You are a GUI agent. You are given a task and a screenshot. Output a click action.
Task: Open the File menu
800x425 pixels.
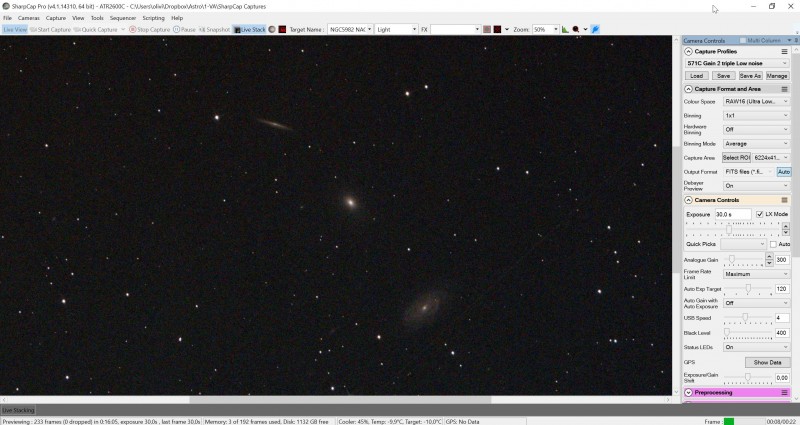(x=7, y=18)
